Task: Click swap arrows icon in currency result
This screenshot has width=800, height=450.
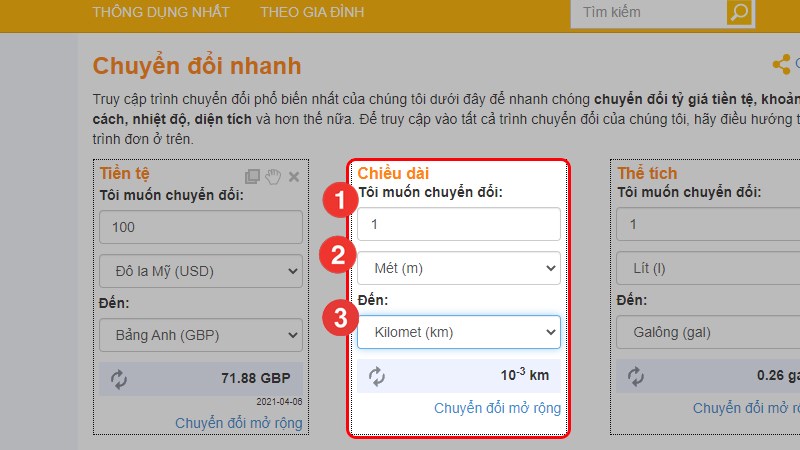Action: 119,379
